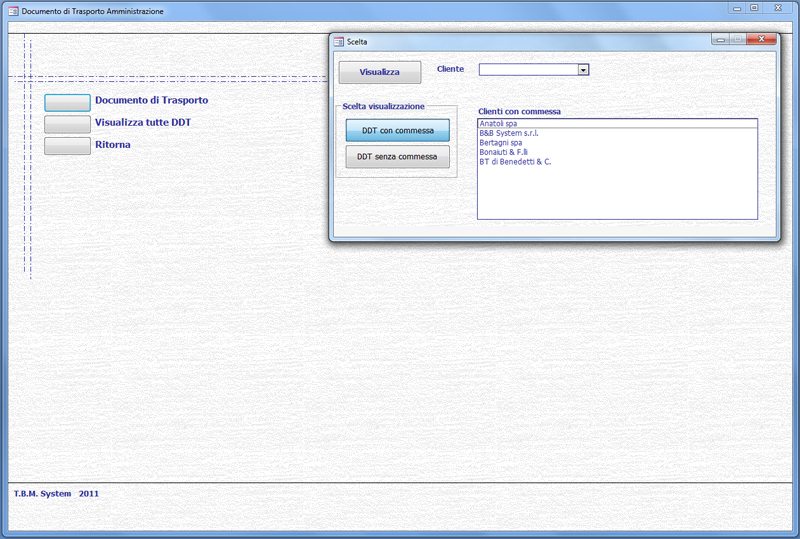The image size is (800, 539).
Task: Restore the Documento di Trasporto Amministrazione window
Action: 754,8
